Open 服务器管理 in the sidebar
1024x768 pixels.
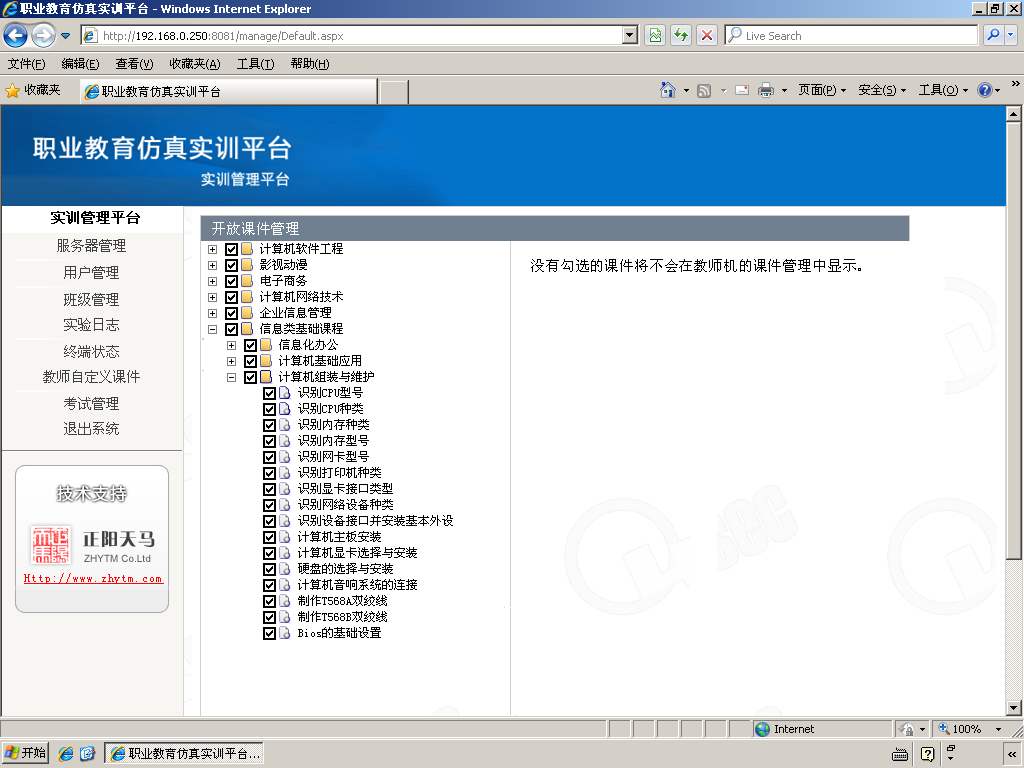[91, 246]
